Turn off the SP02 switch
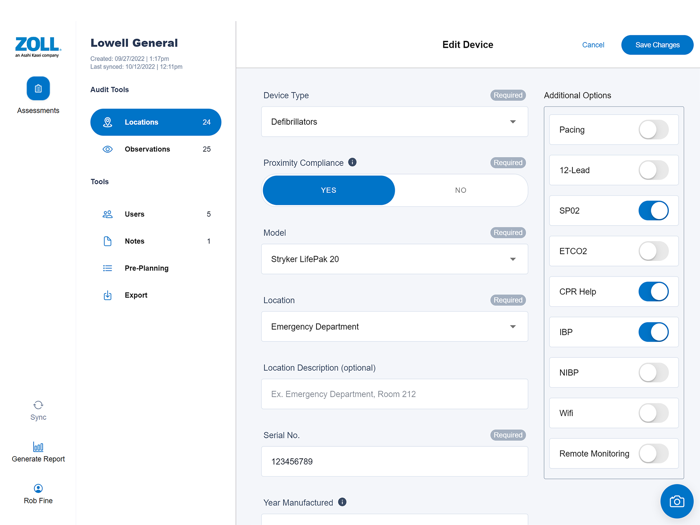 (654, 211)
